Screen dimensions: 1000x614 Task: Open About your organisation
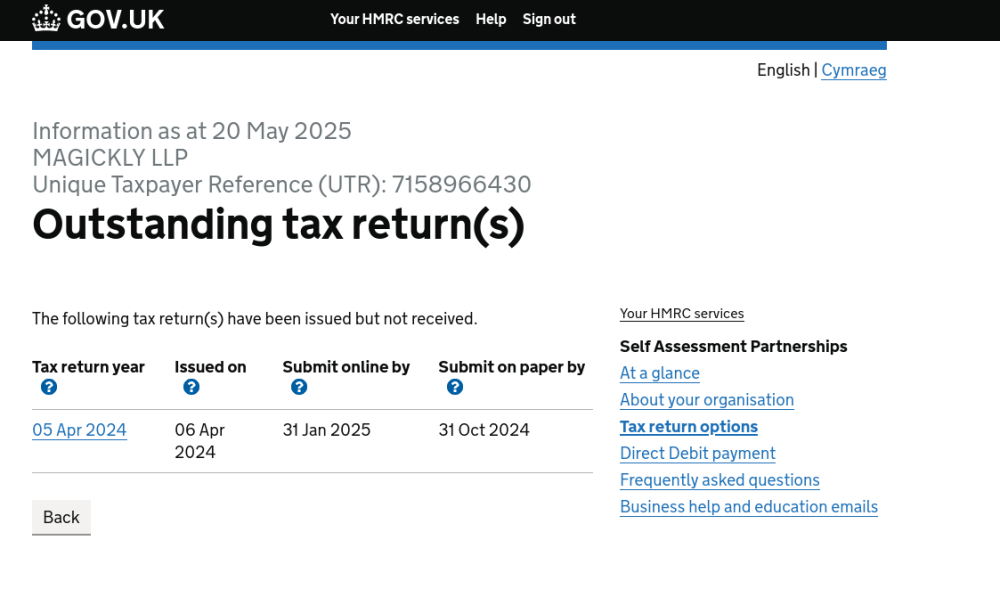point(706,400)
